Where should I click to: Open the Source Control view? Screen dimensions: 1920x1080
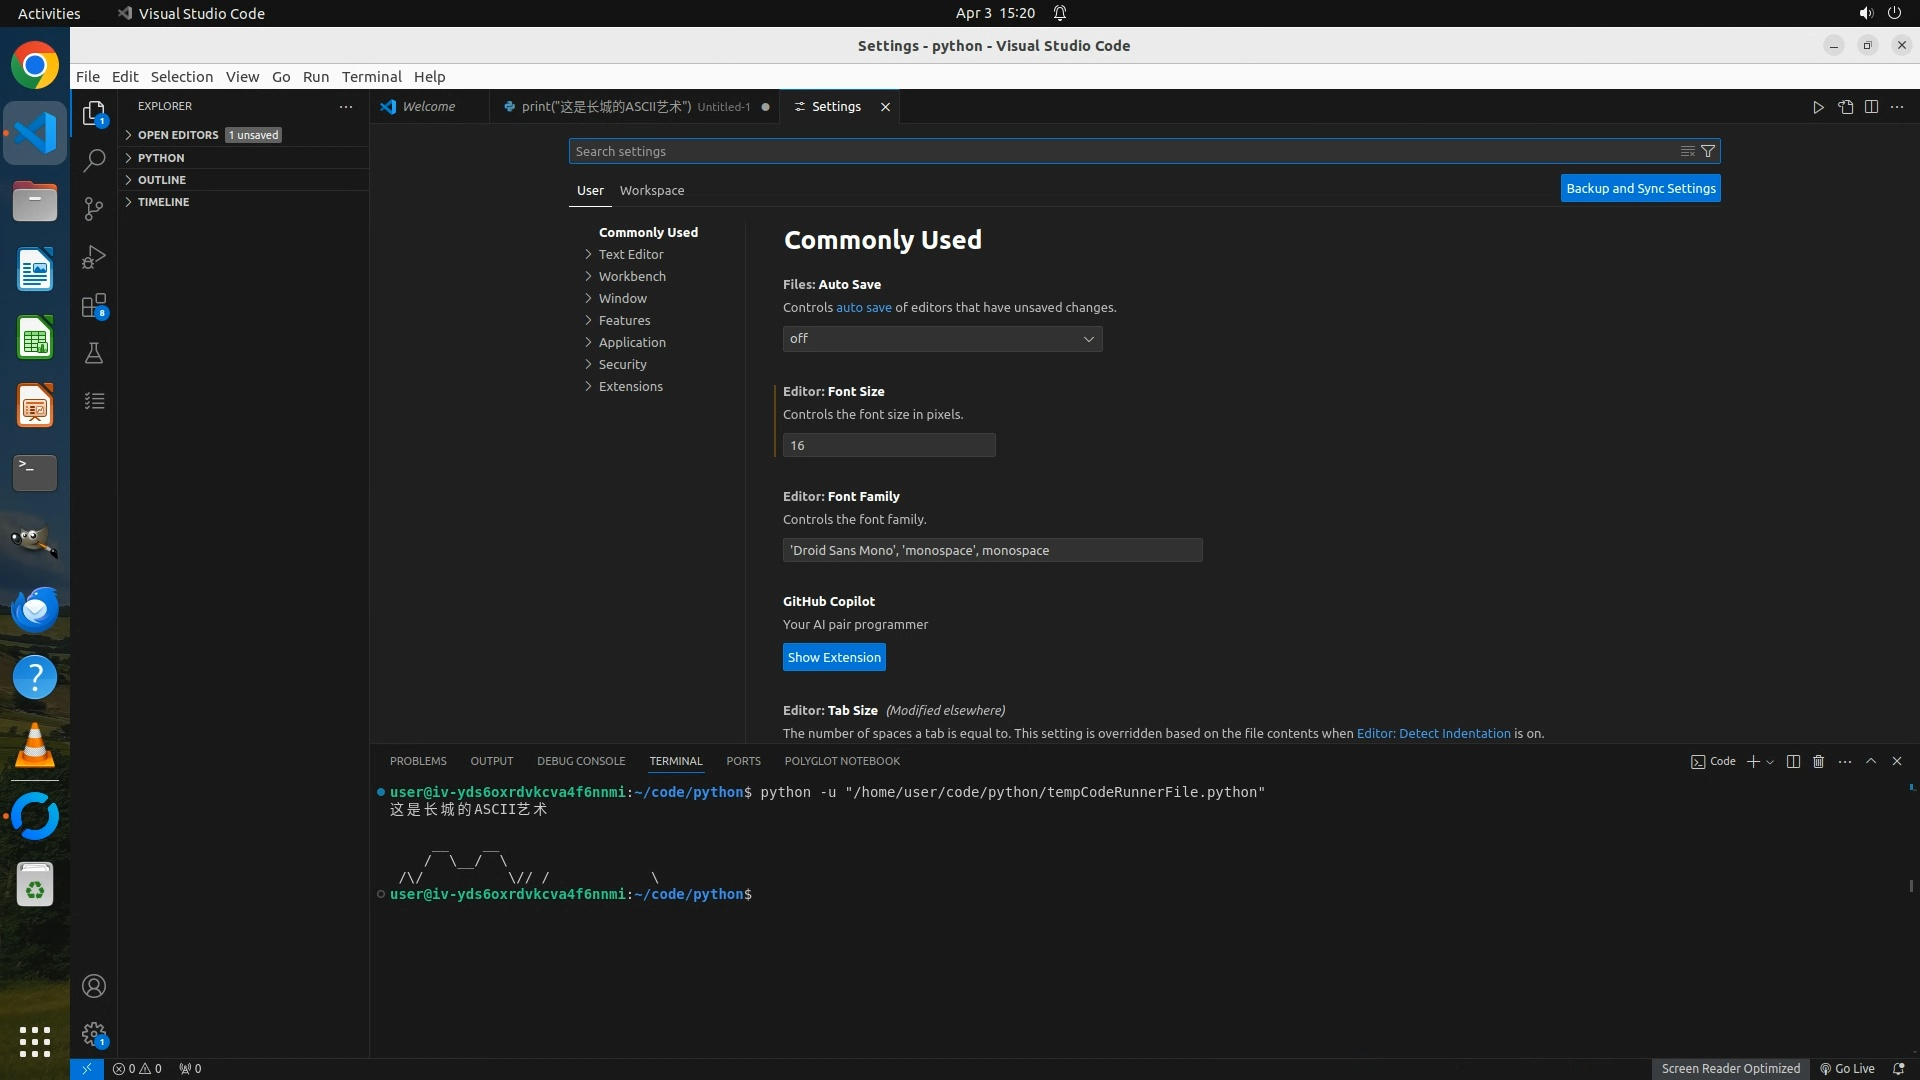94,208
